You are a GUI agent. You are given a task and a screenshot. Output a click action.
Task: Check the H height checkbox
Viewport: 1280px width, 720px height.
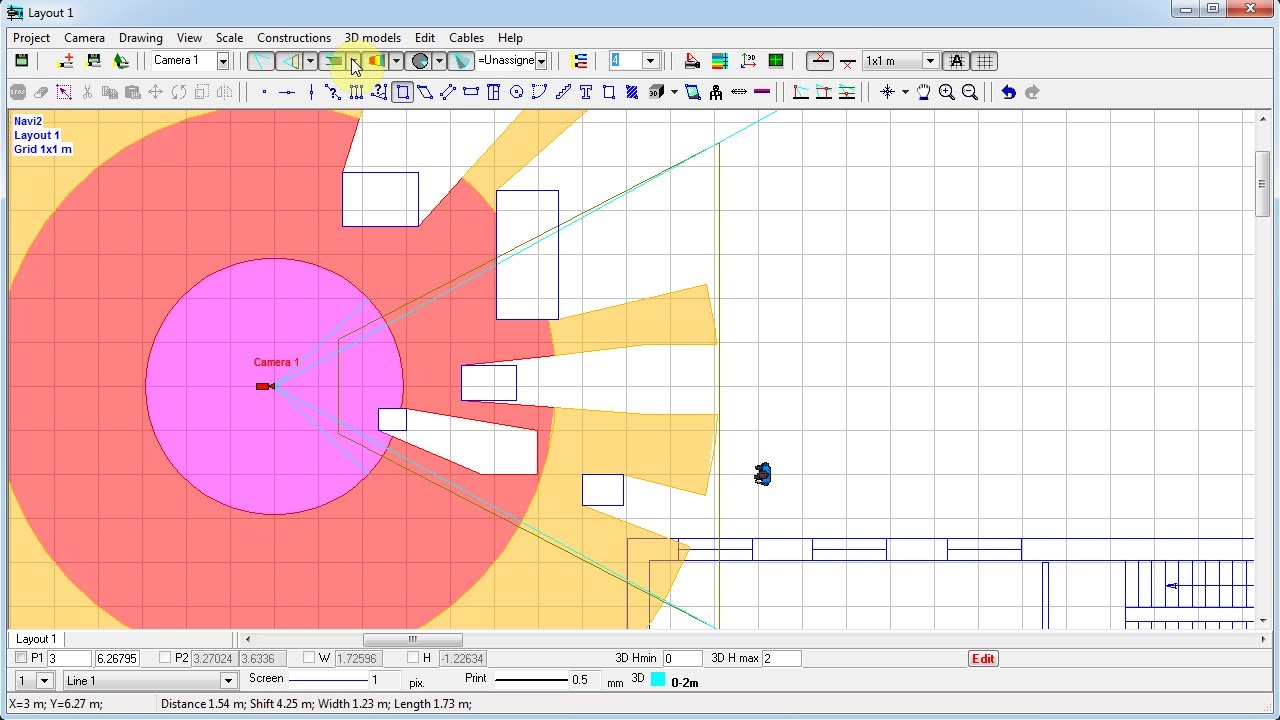pos(413,658)
